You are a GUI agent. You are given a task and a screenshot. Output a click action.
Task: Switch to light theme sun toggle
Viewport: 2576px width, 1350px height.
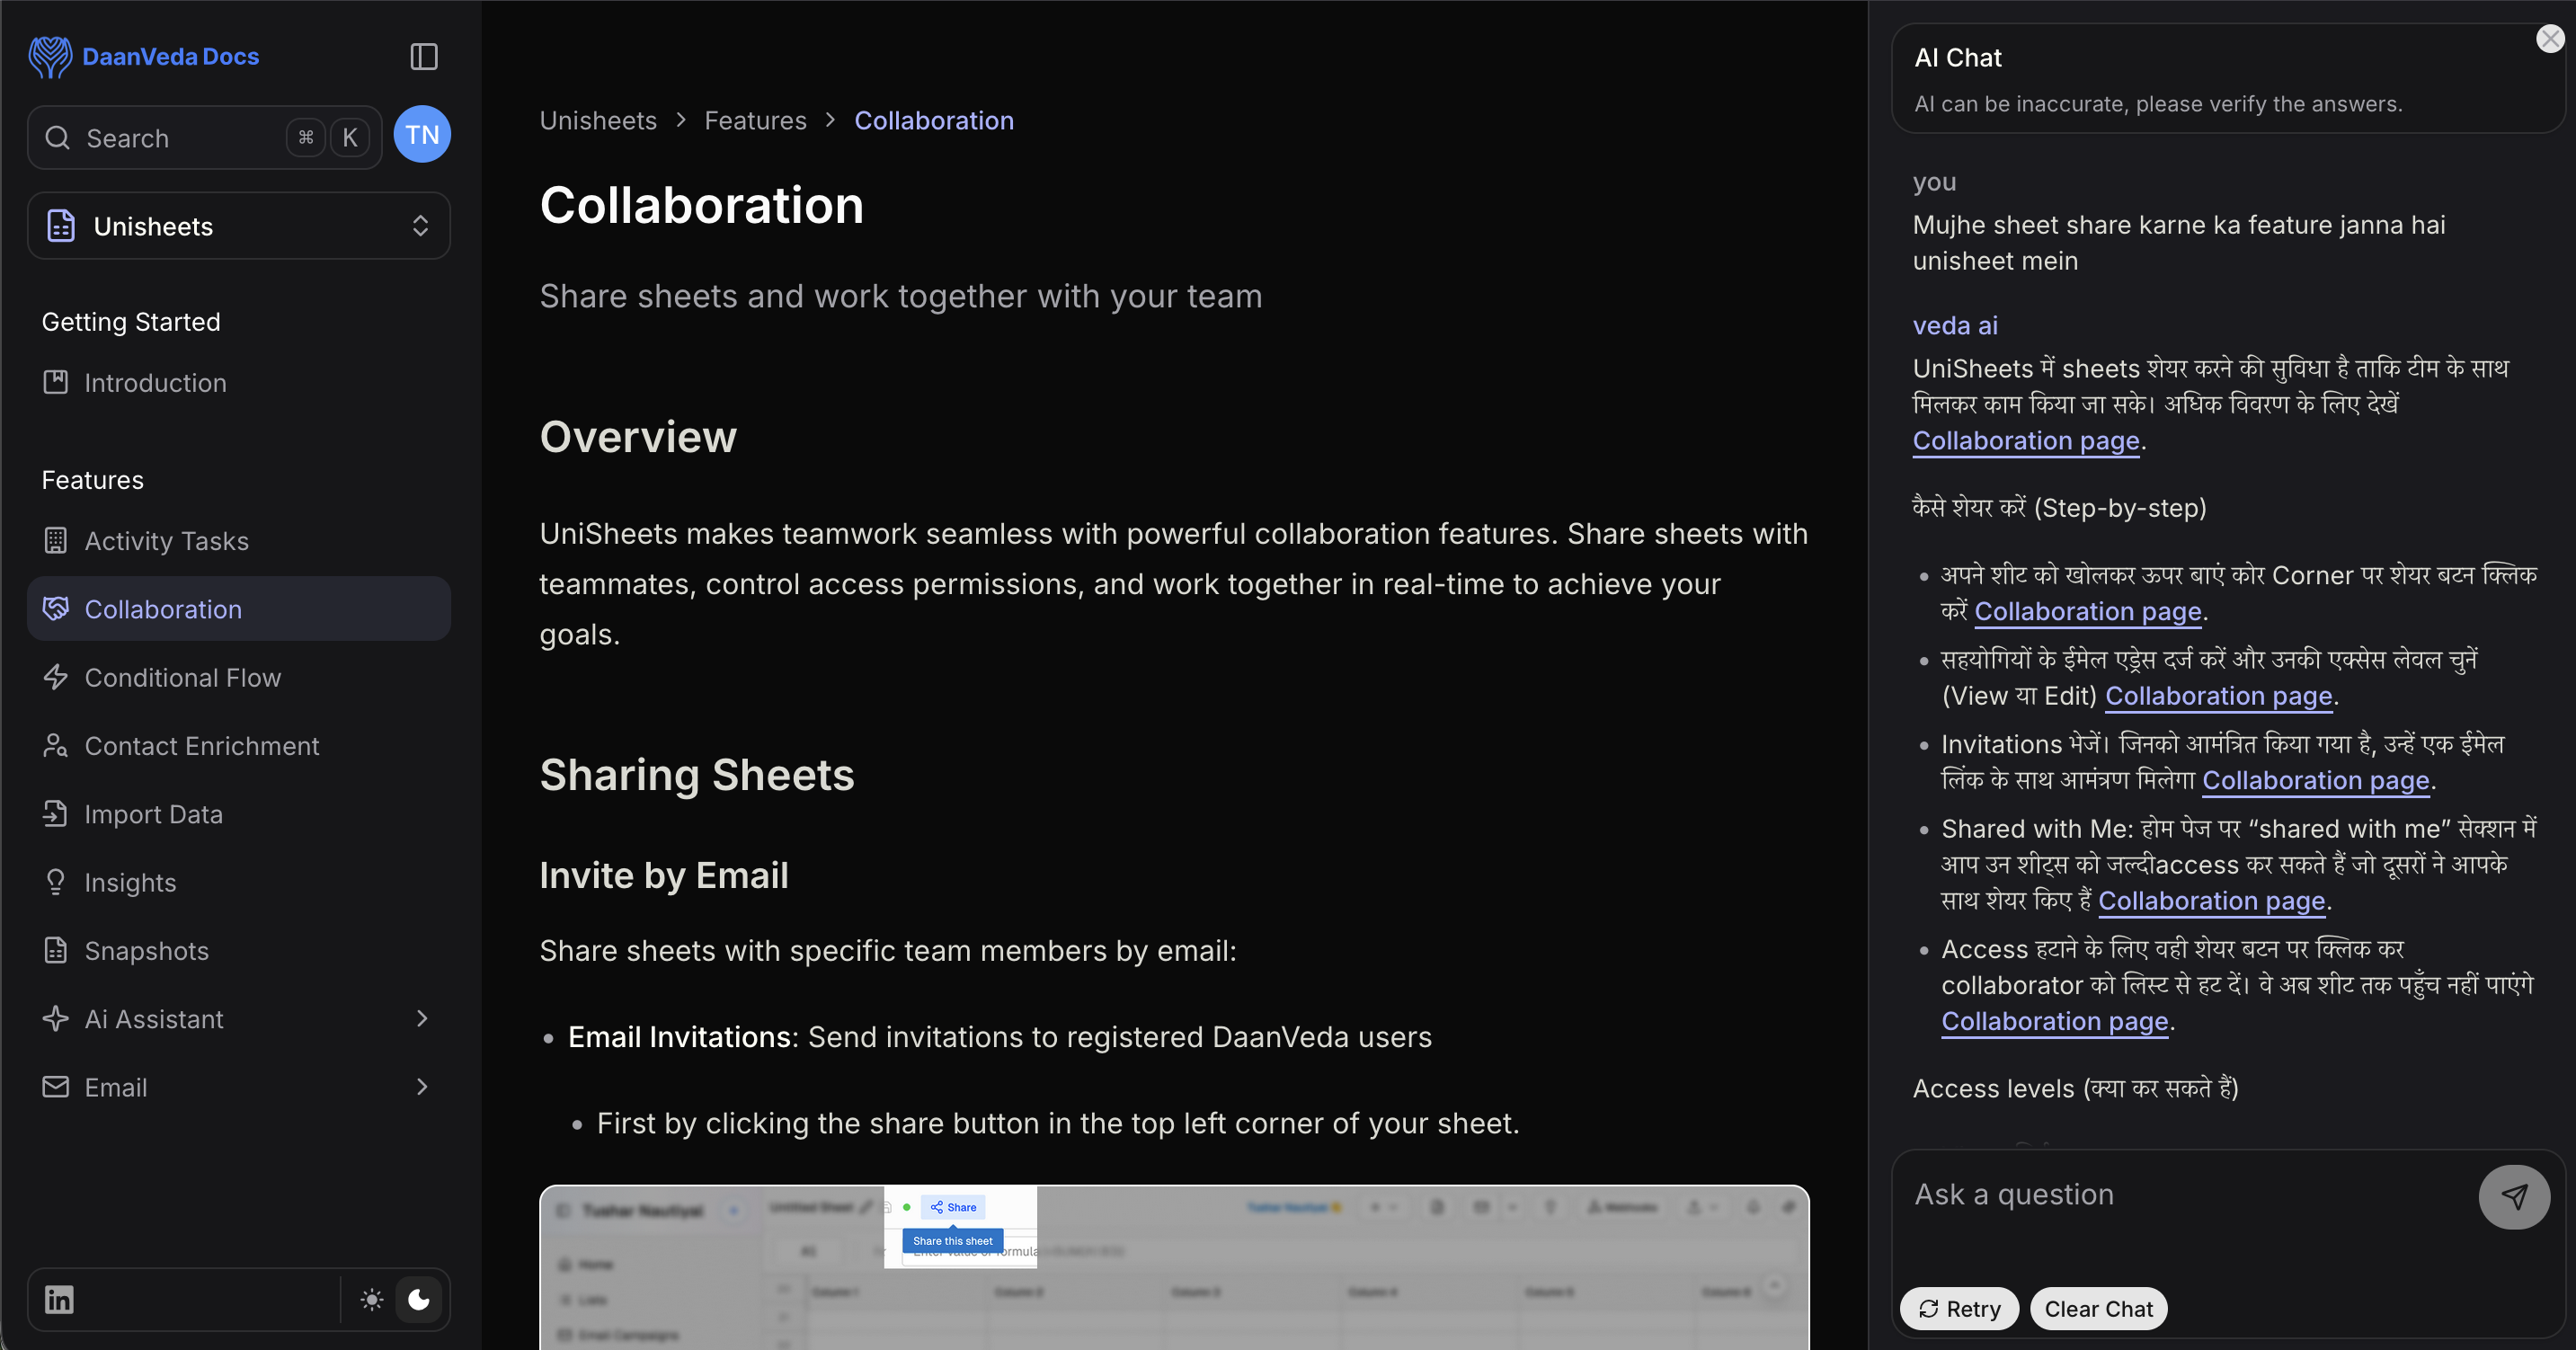click(372, 1299)
